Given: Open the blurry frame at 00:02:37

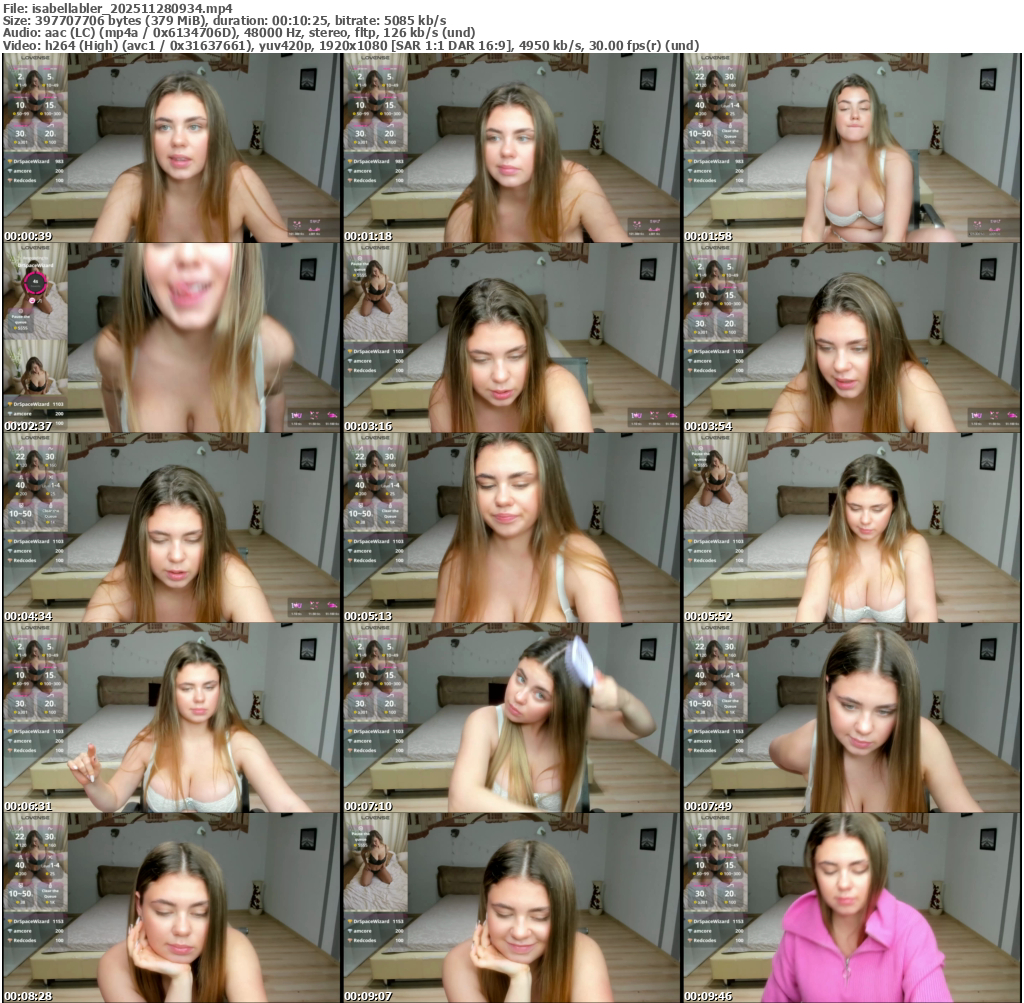Looking at the screenshot, I should point(172,338).
